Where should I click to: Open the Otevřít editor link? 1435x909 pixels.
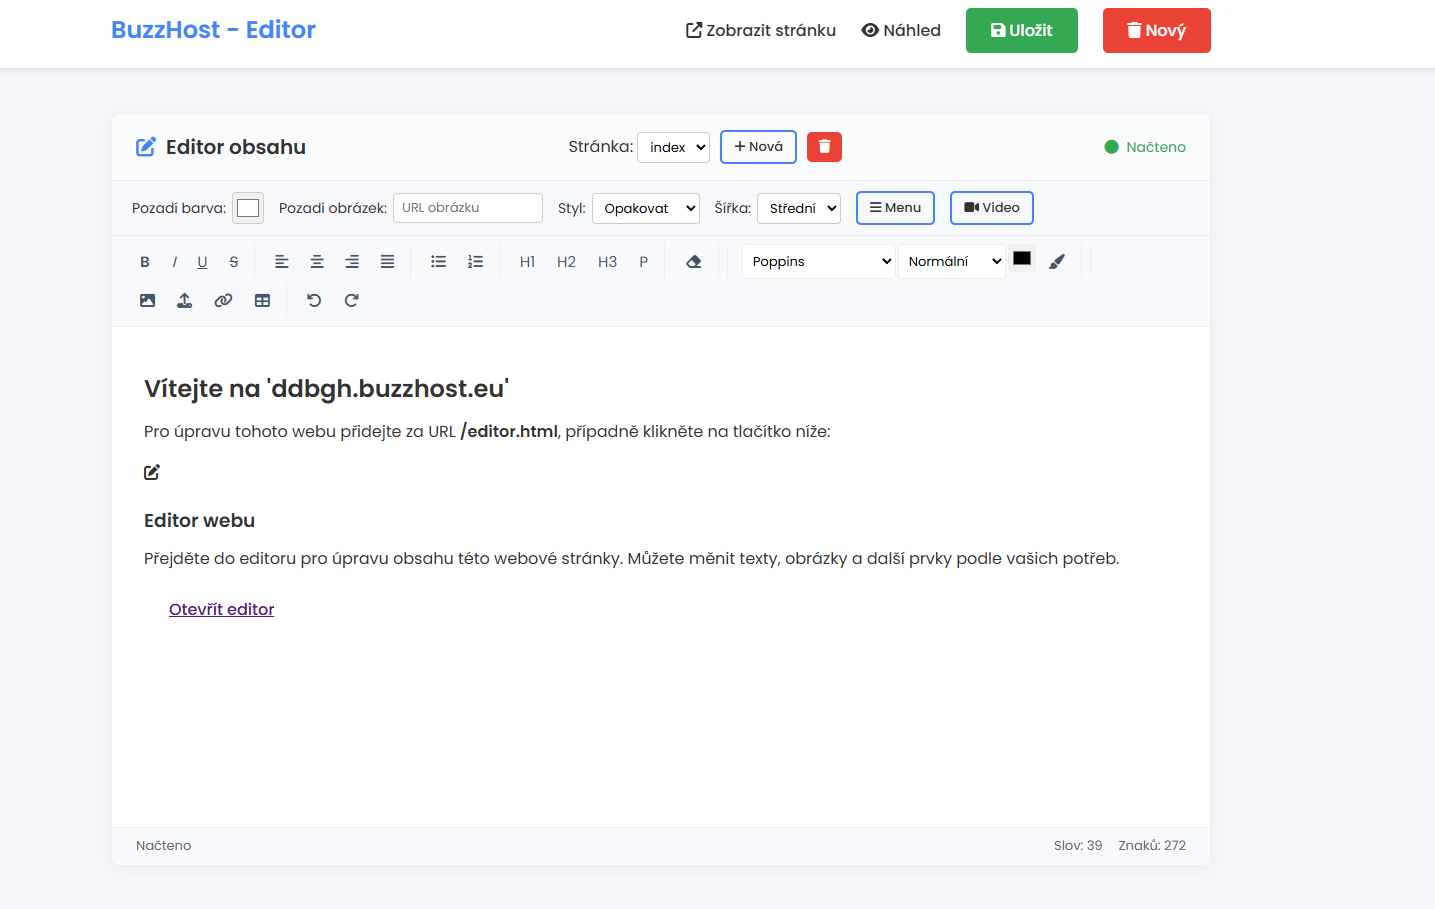221,609
